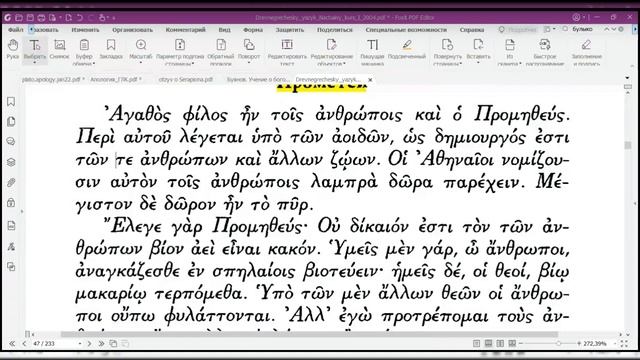Open the Attachments paperclip panel in sidebar
This screenshot has height=360, width=640.
pos(11,182)
